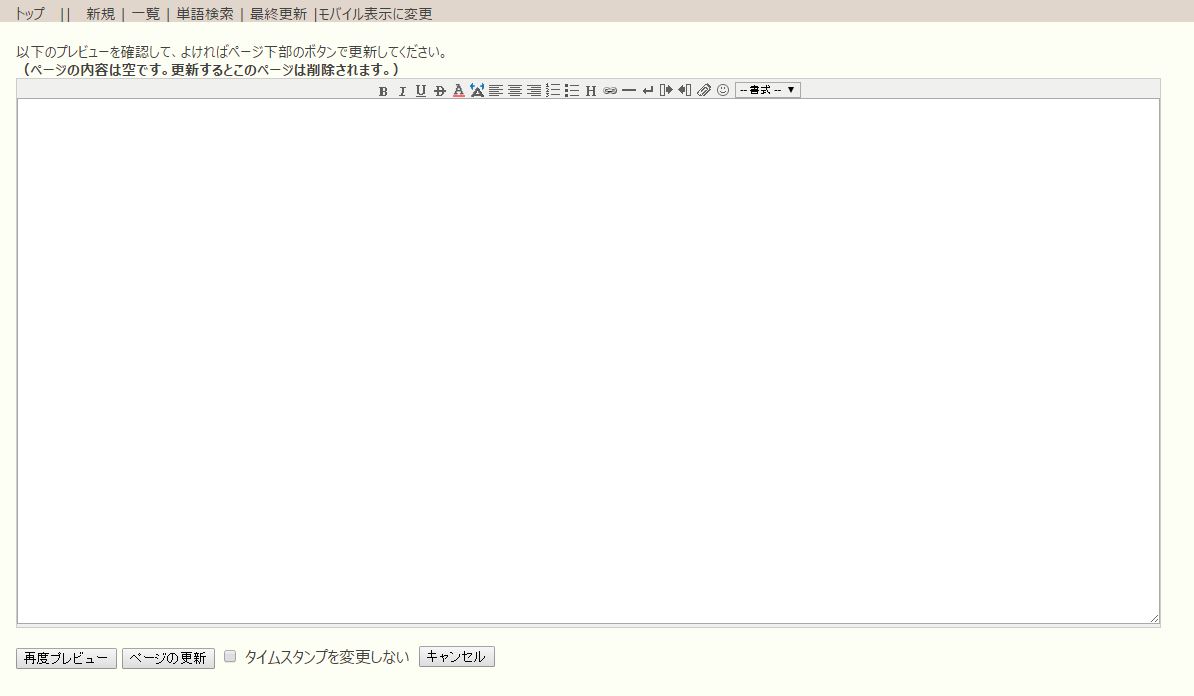
Task: Insert a hyperlink with link icon
Action: coord(610,91)
